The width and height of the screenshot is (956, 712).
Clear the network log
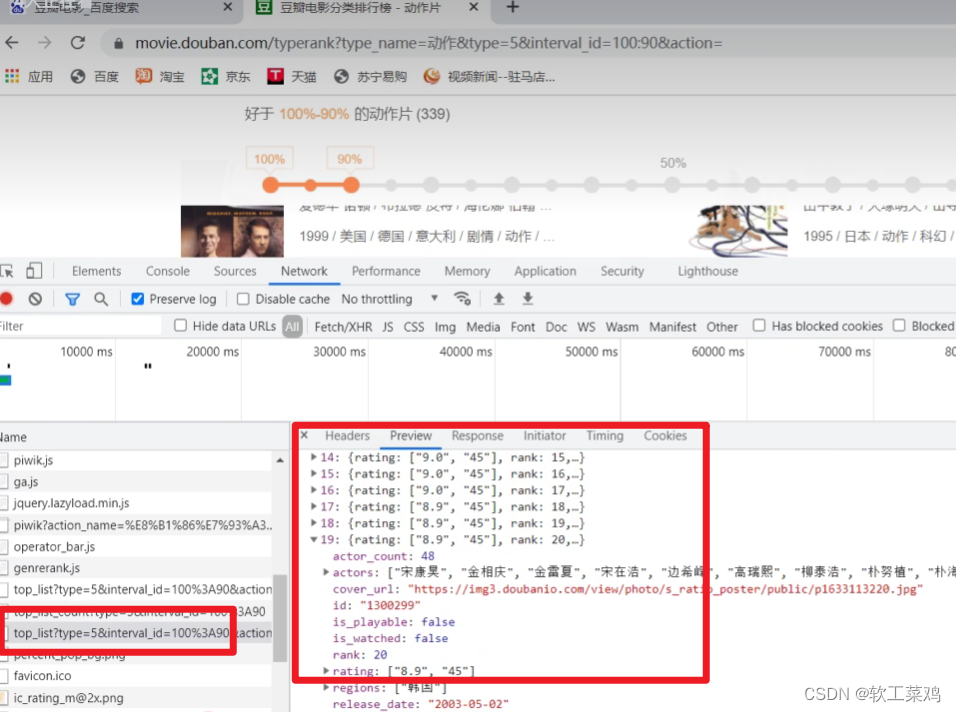[35, 299]
